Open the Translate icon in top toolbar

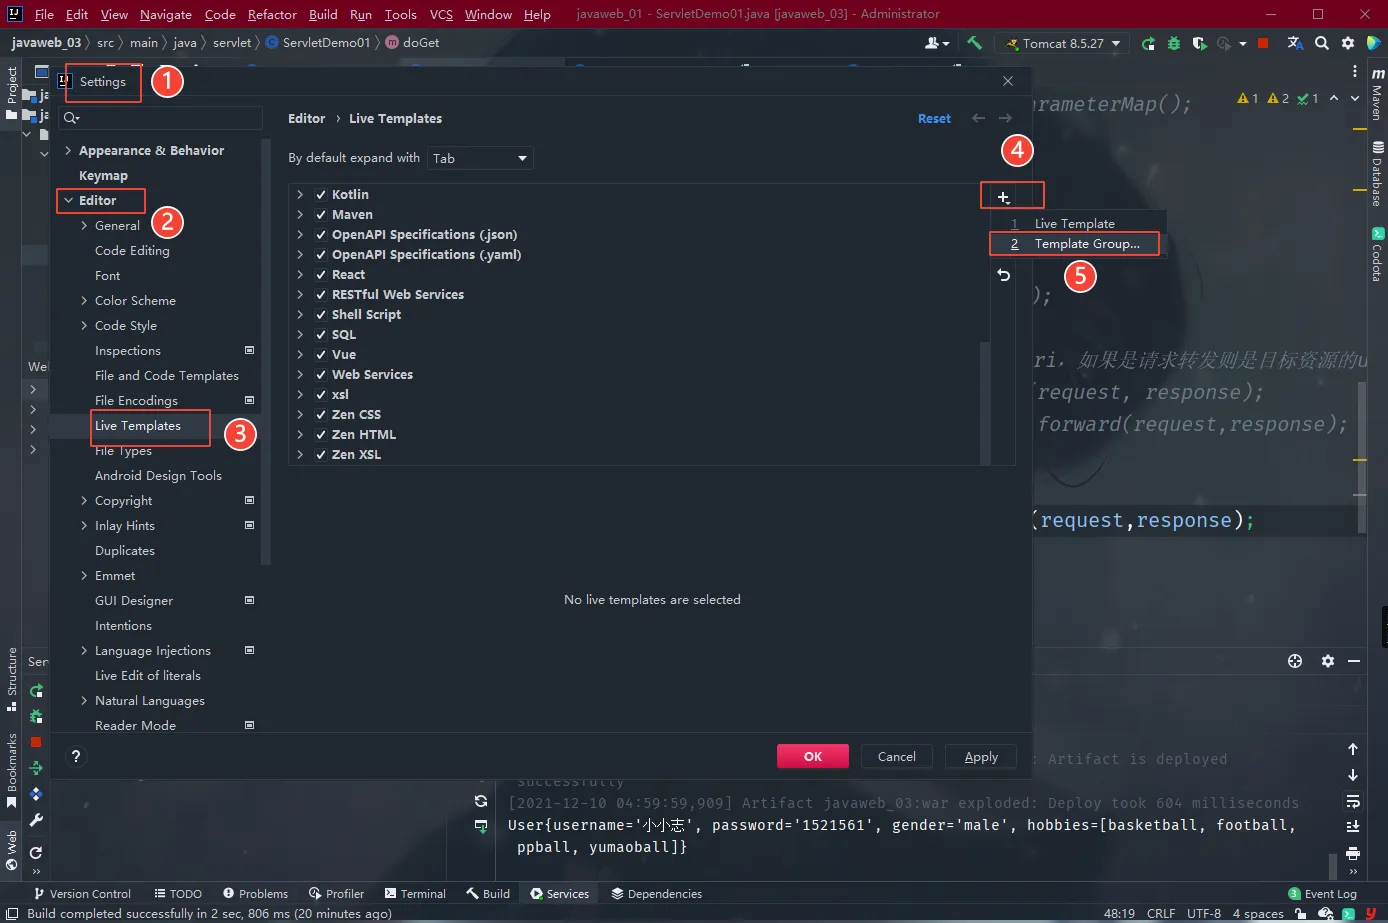1295,43
